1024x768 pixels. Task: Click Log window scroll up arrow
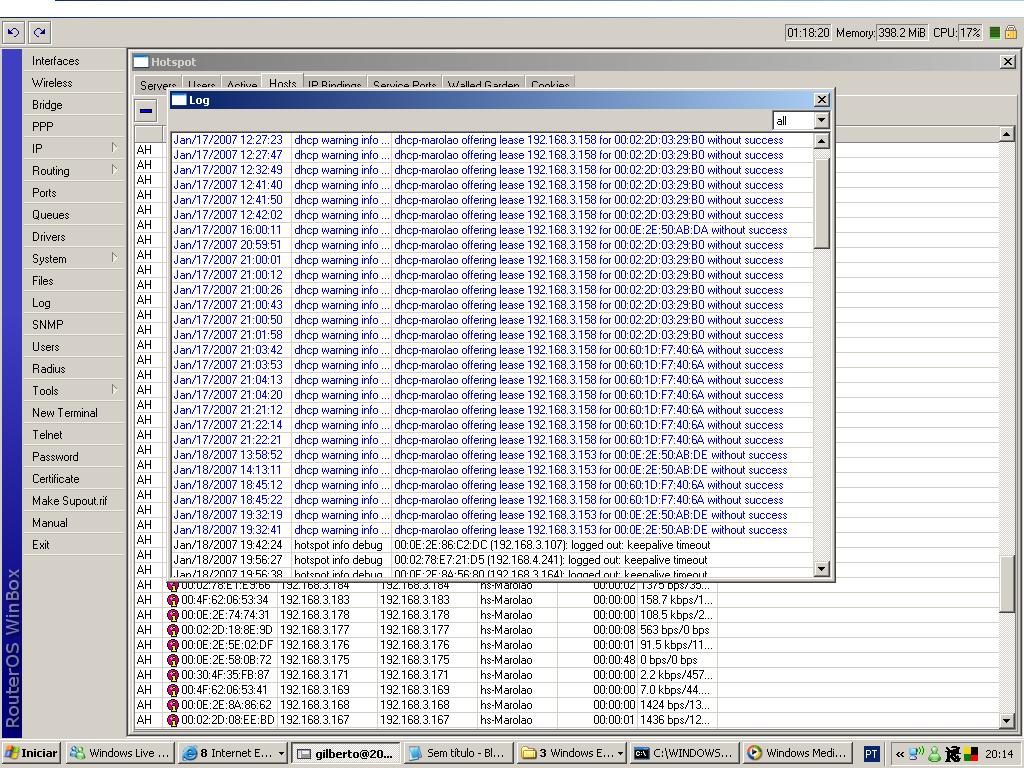pos(822,140)
